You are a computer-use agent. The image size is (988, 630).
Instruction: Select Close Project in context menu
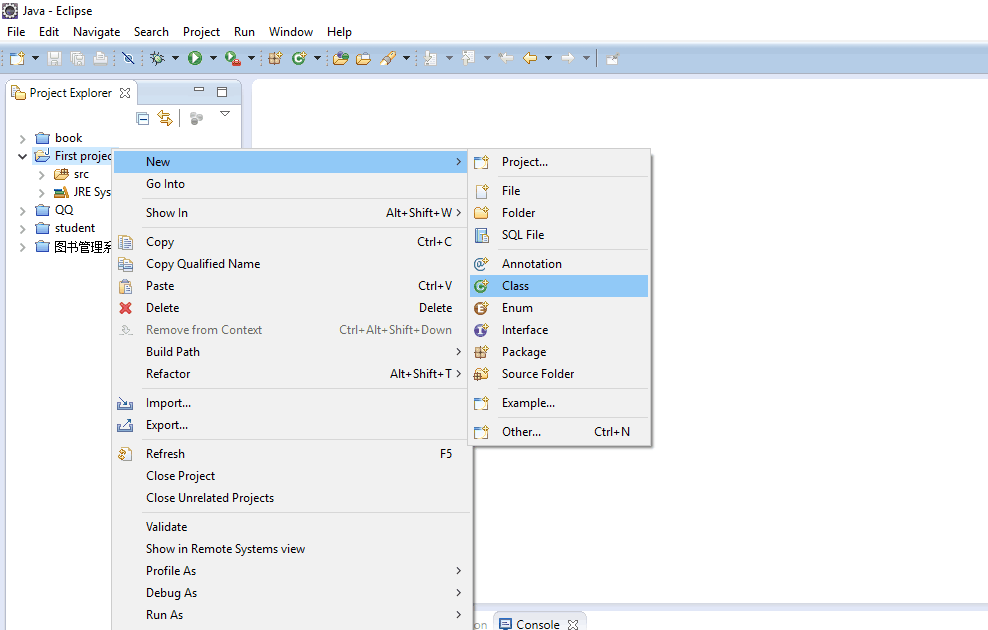(290, 476)
